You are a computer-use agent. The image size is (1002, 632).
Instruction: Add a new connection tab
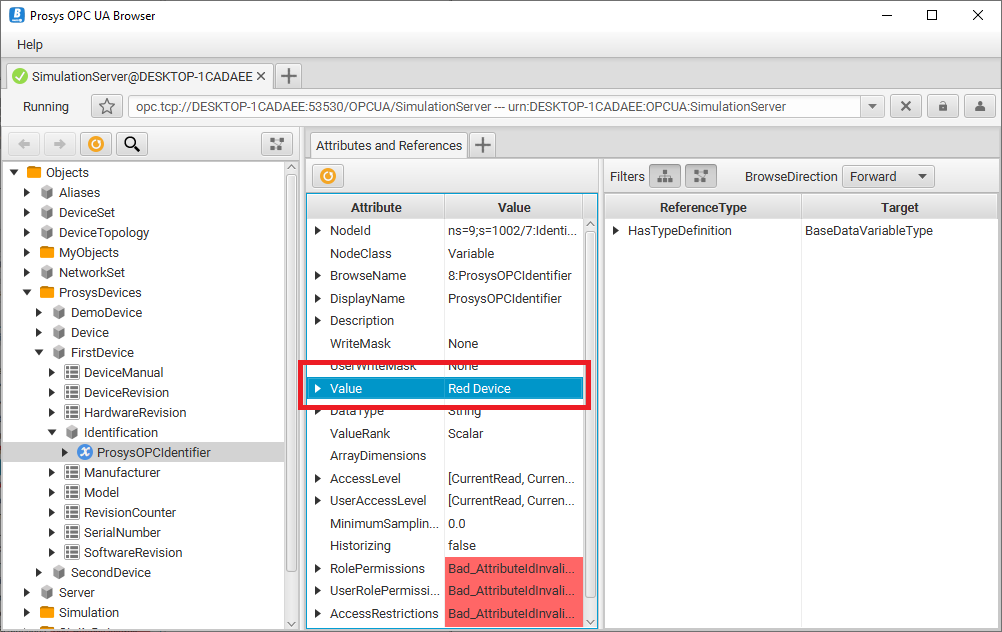tap(288, 76)
